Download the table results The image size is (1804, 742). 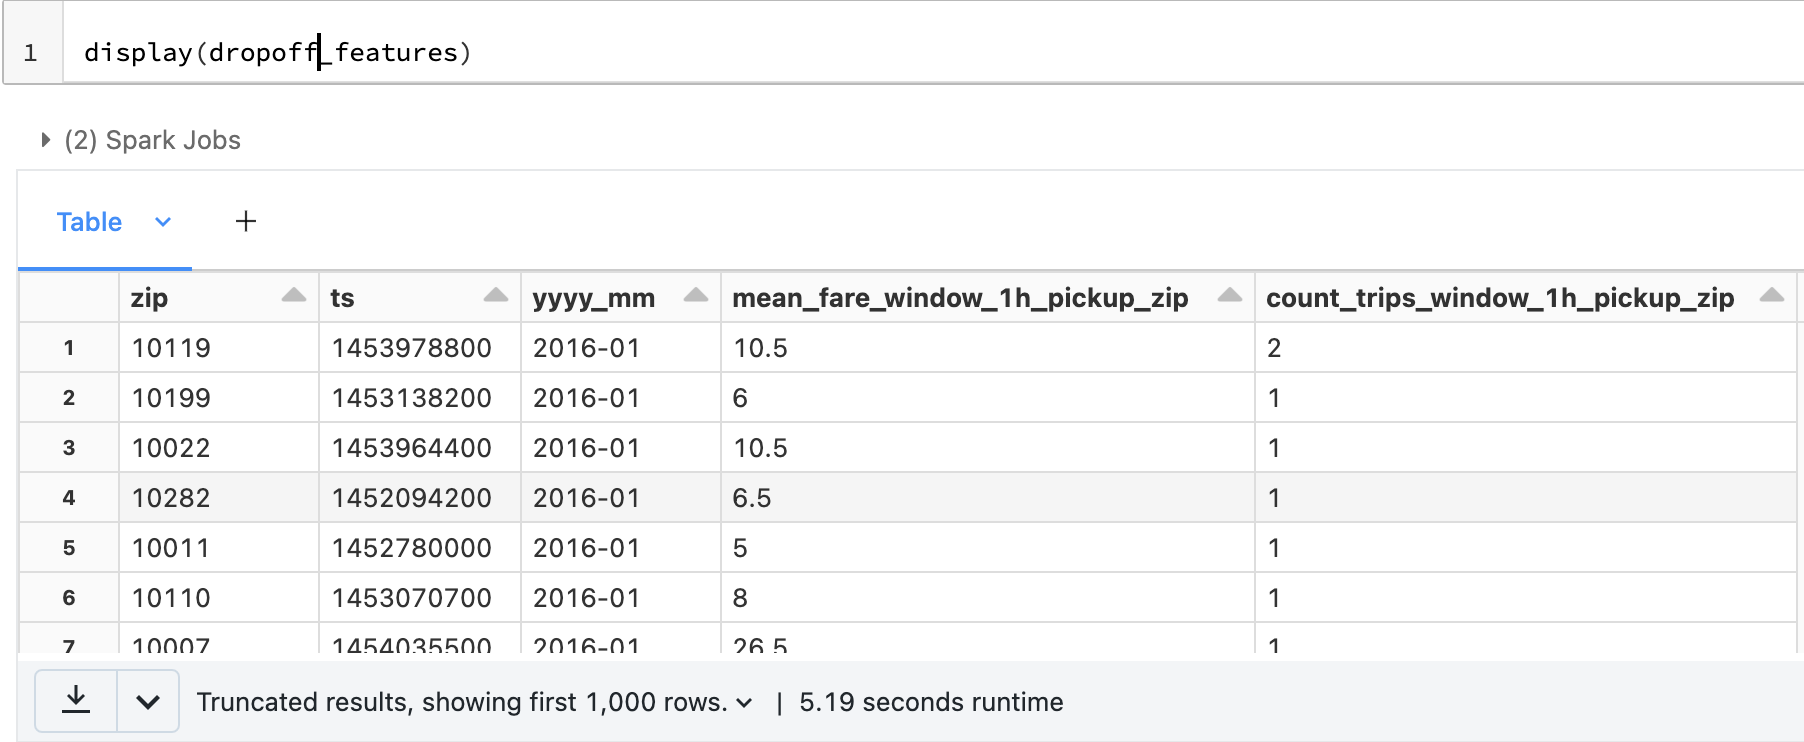pos(76,701)
